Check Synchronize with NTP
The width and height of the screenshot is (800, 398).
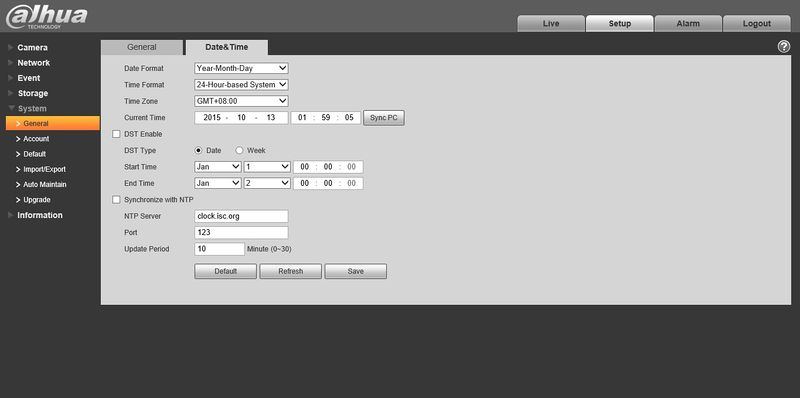pos(116,200)
